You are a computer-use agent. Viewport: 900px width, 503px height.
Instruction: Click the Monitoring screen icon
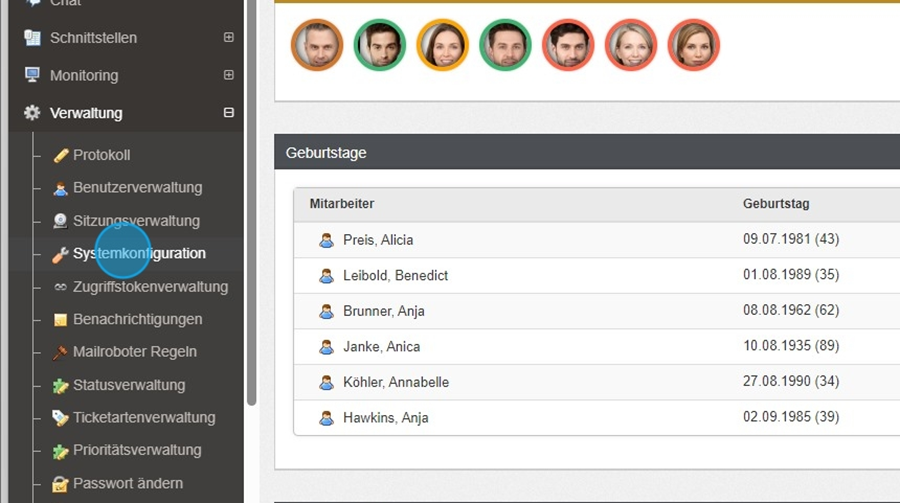coord(32,75)
